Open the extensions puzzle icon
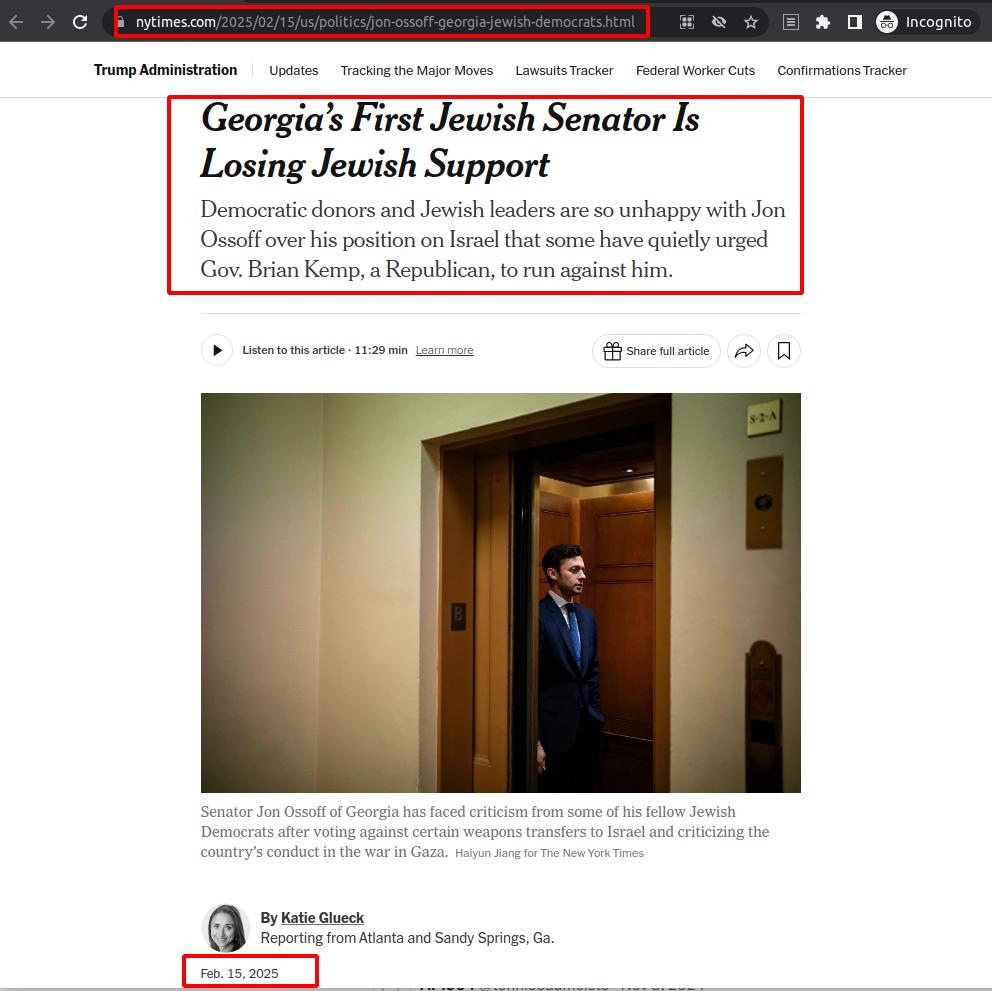 [822, 22]
